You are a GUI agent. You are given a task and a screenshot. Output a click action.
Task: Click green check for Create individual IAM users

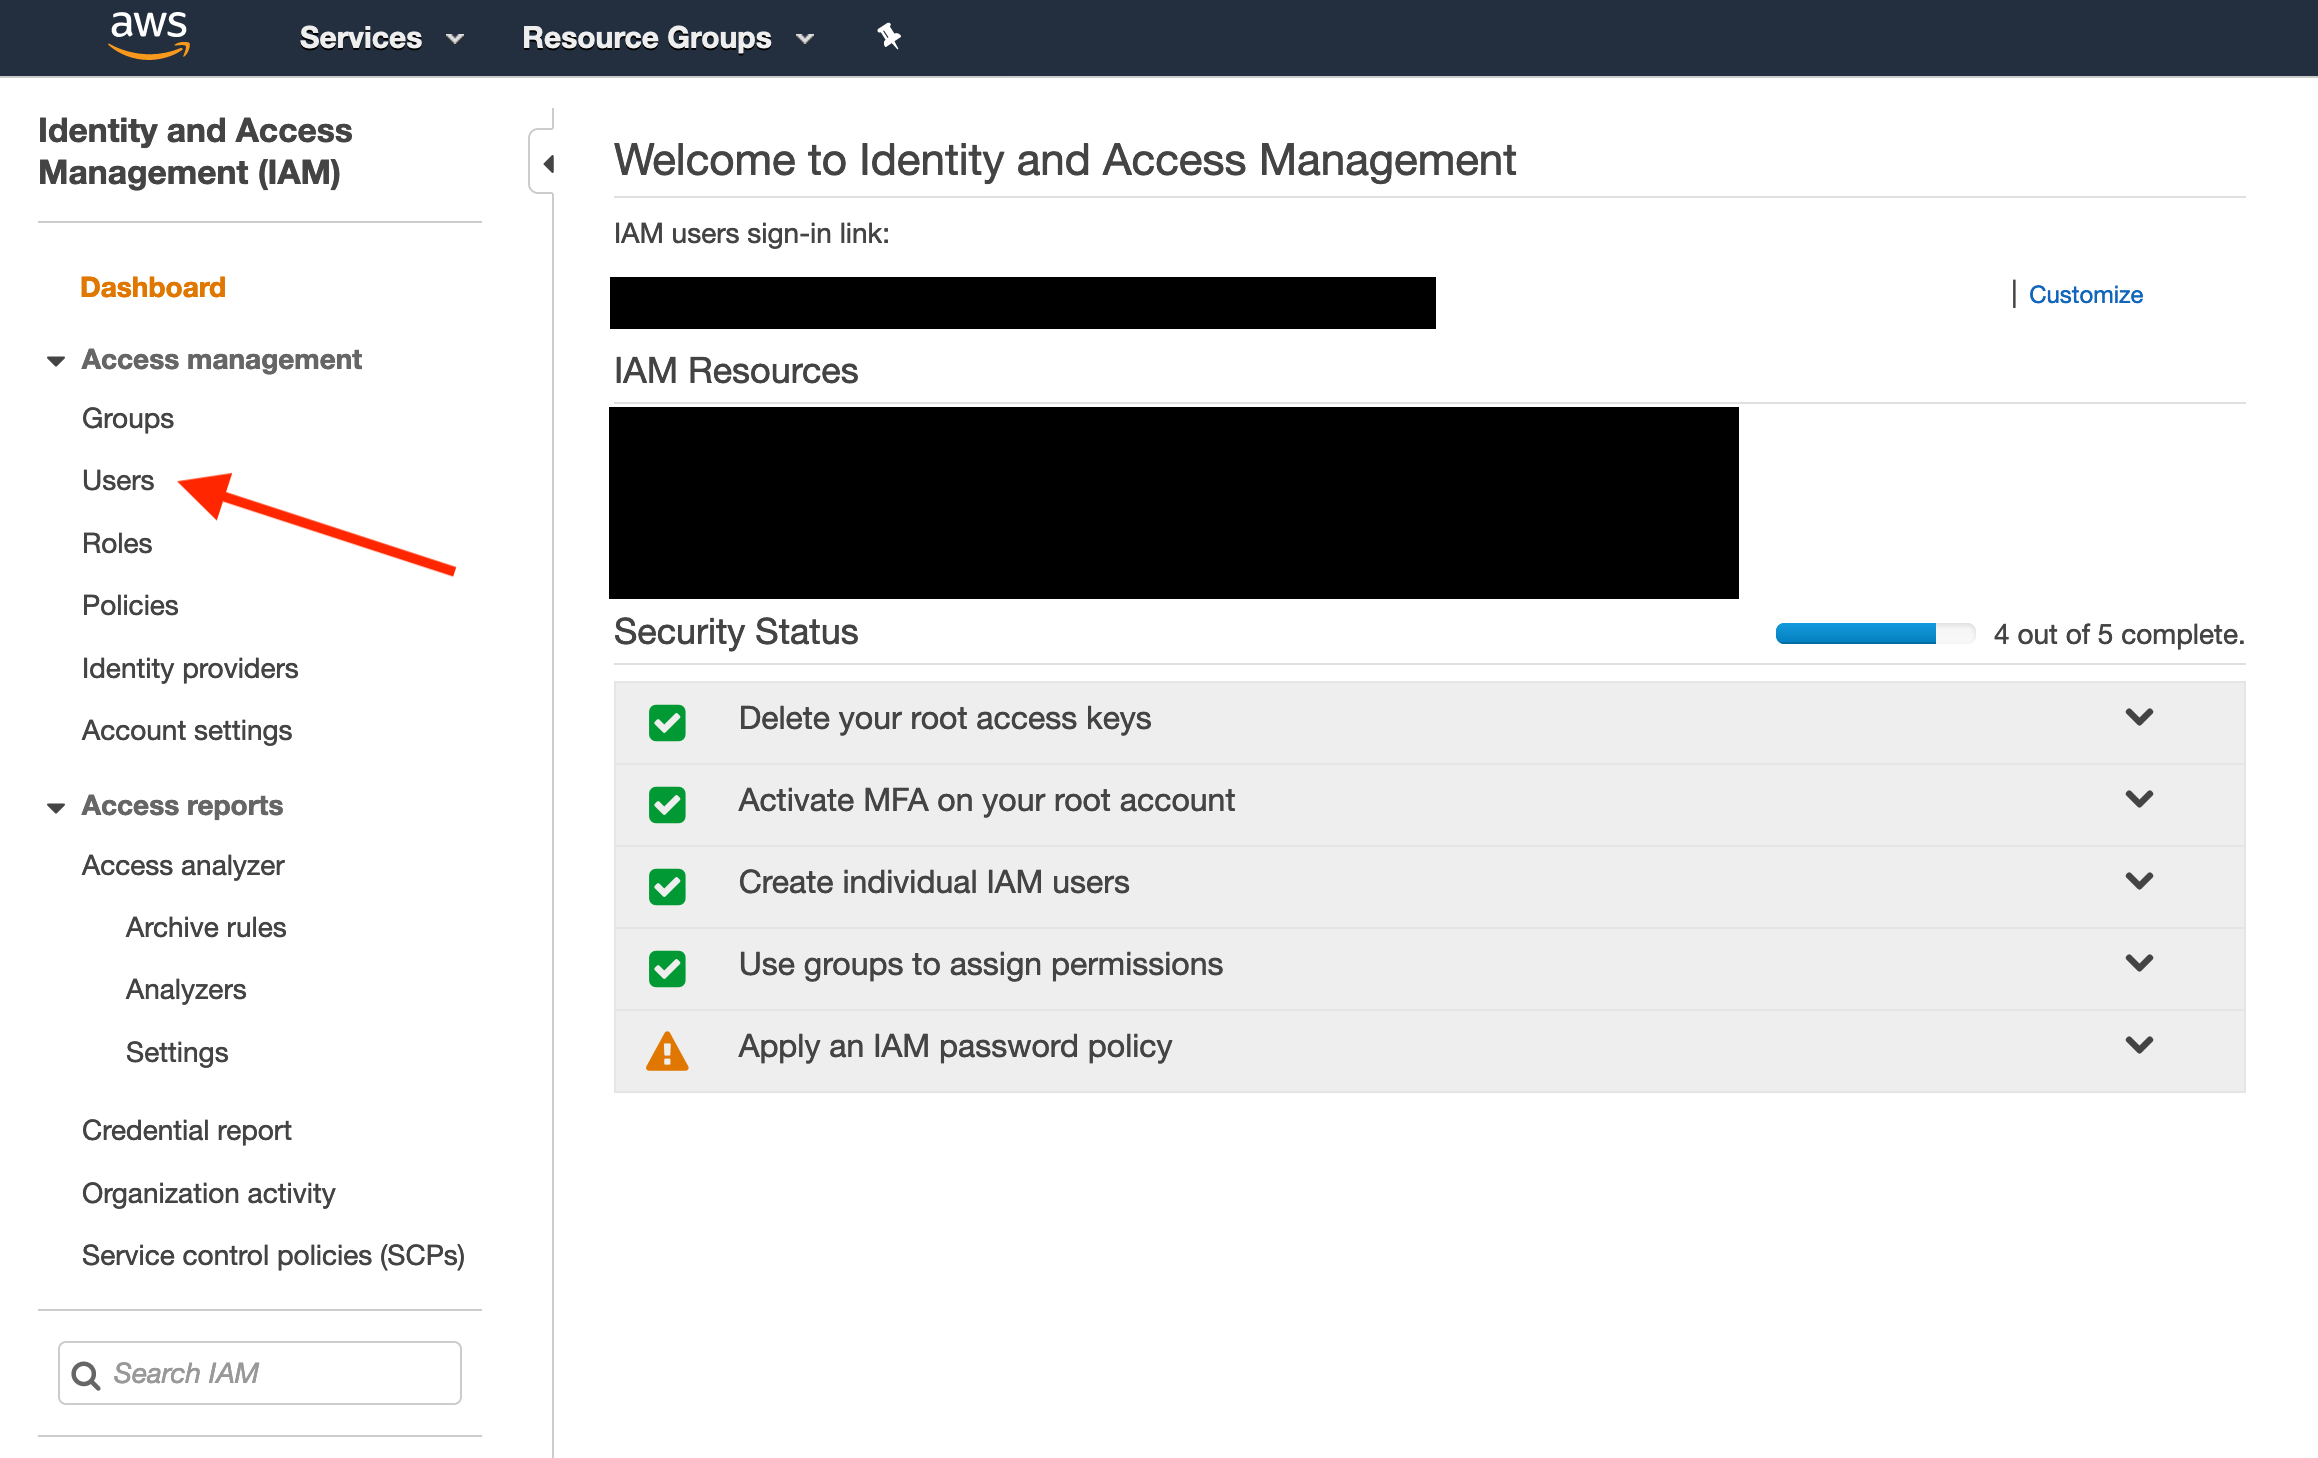[x=667, y=886]
